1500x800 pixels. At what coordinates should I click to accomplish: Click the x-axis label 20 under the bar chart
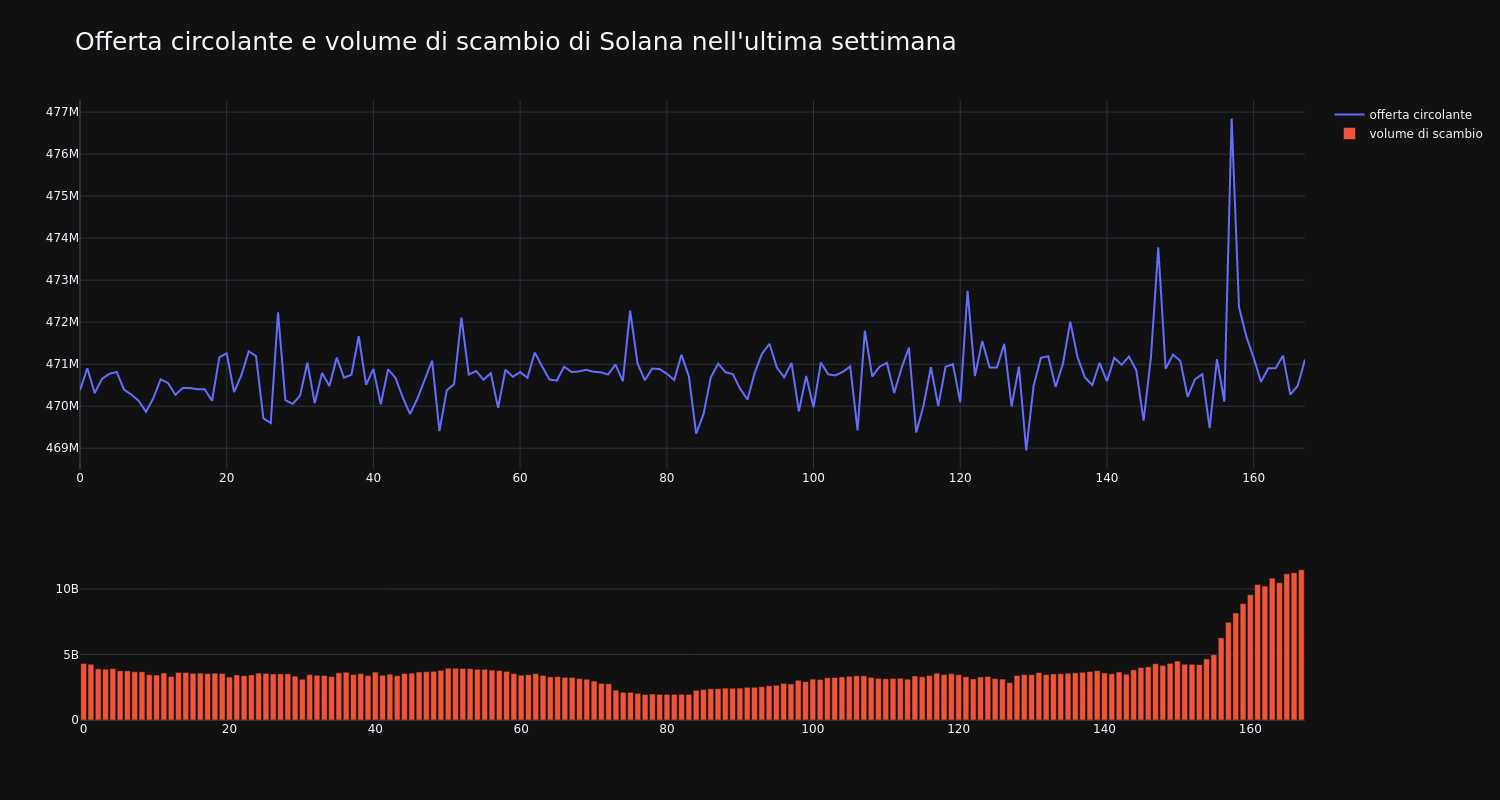tap(229, 730)
